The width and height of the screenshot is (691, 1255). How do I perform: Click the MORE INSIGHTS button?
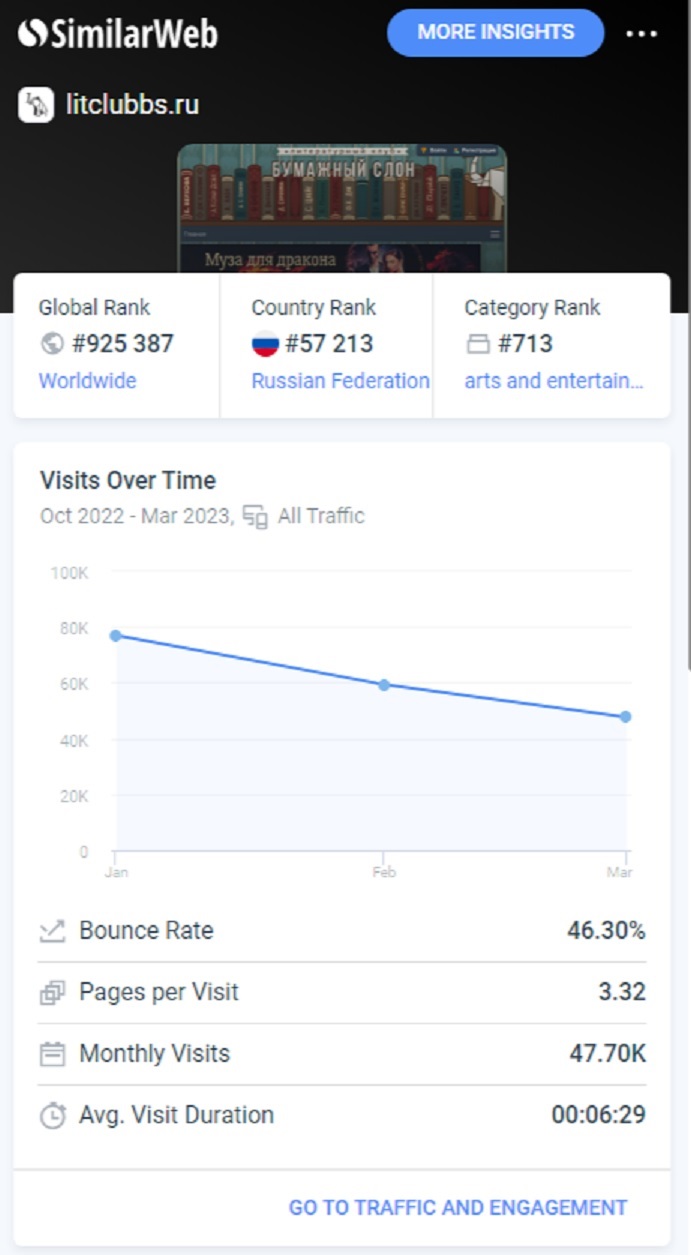(x=496, y=32)
